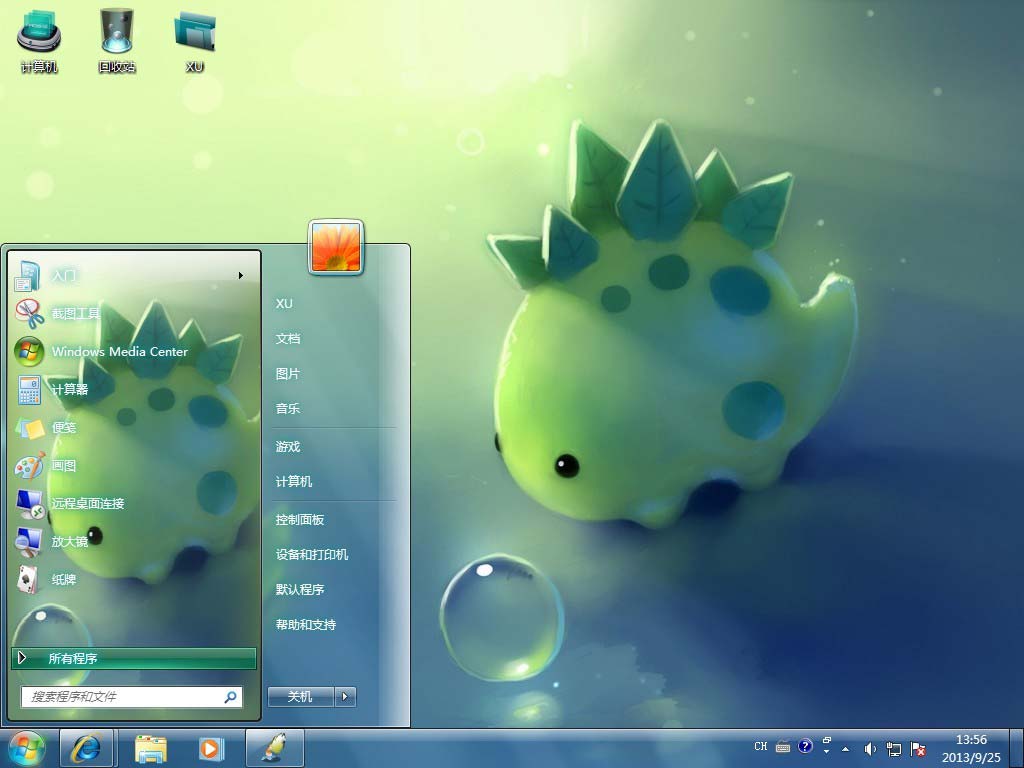Open 画图 Paint from Start menu
This screenshot has width=1024, height=768.
pos(64,465)
